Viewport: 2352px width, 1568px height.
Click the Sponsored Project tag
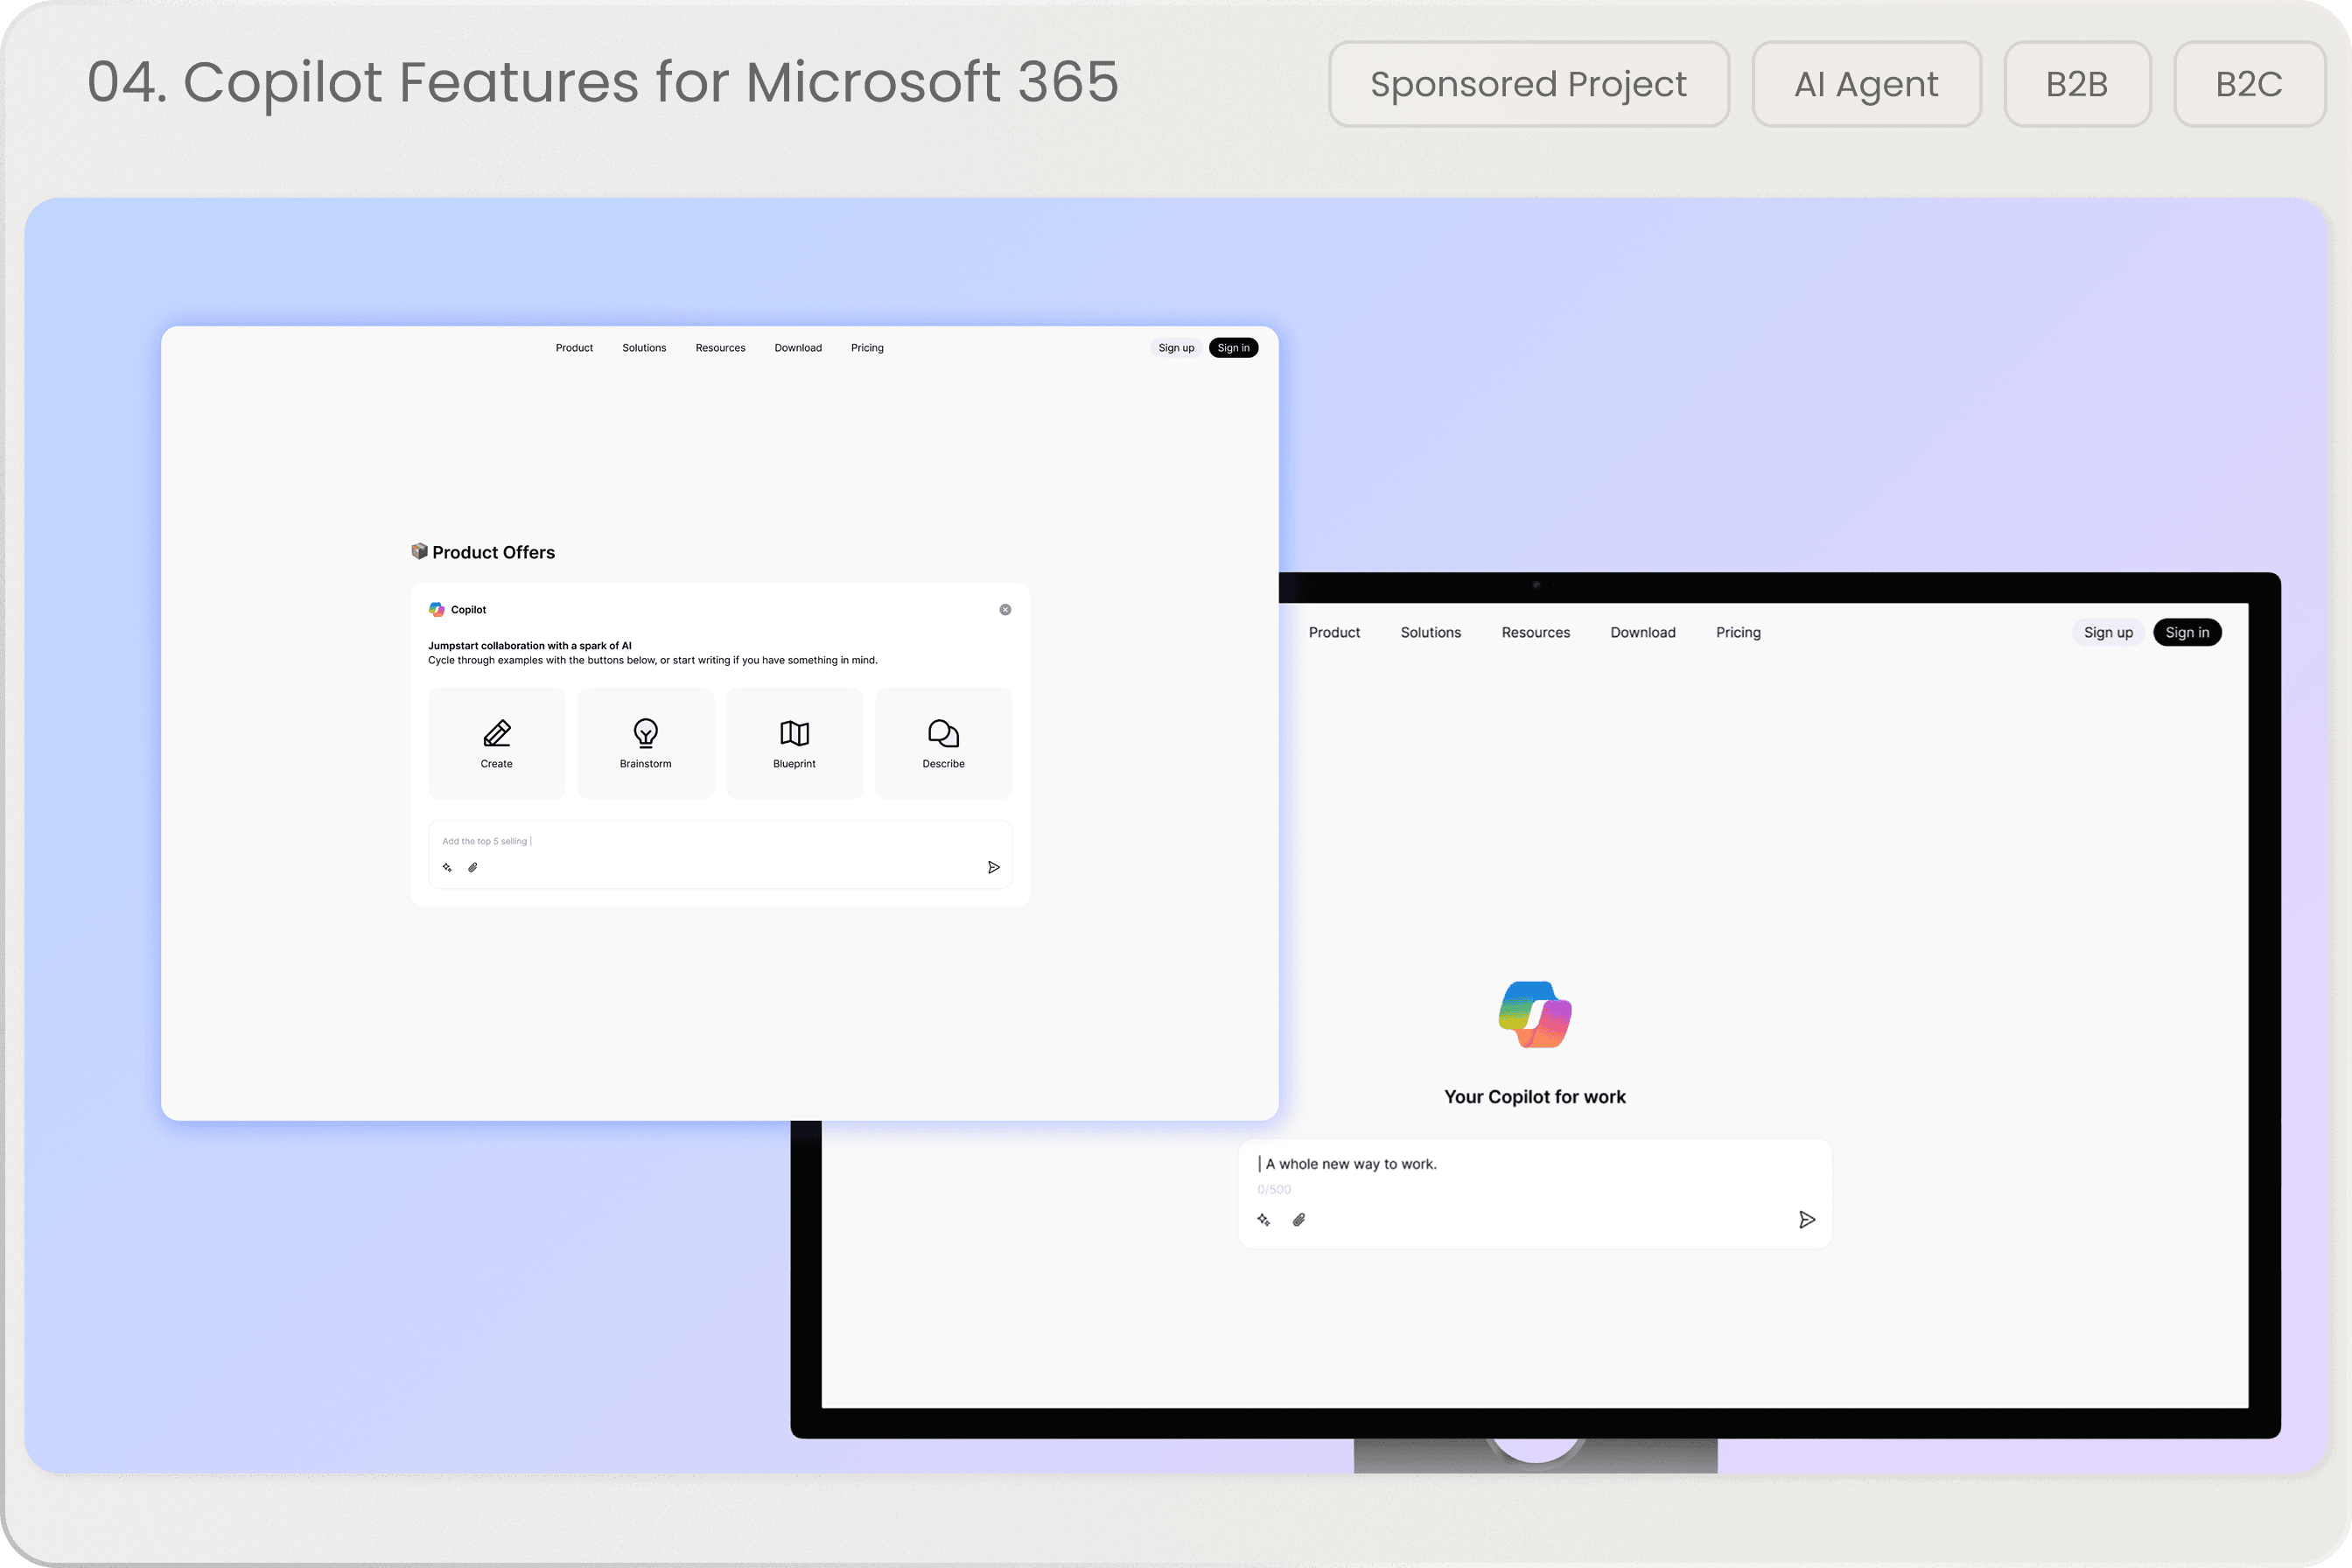(1529, 84)
